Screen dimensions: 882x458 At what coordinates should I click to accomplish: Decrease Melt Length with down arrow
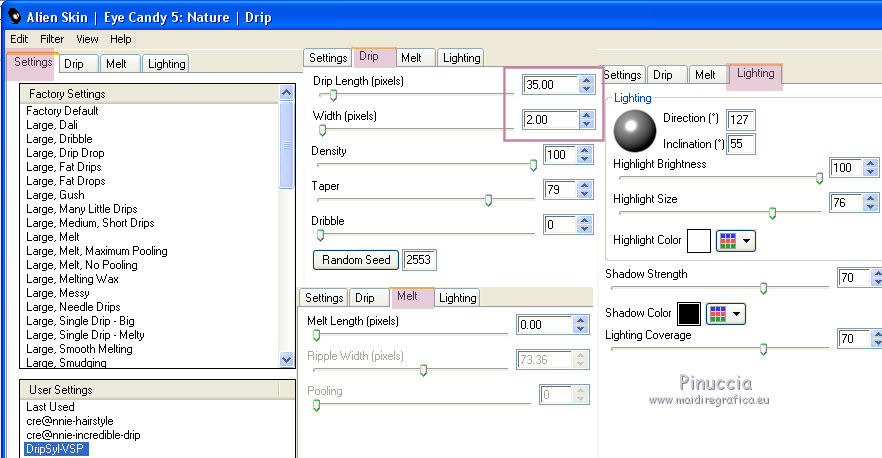(x=581, y=329)
